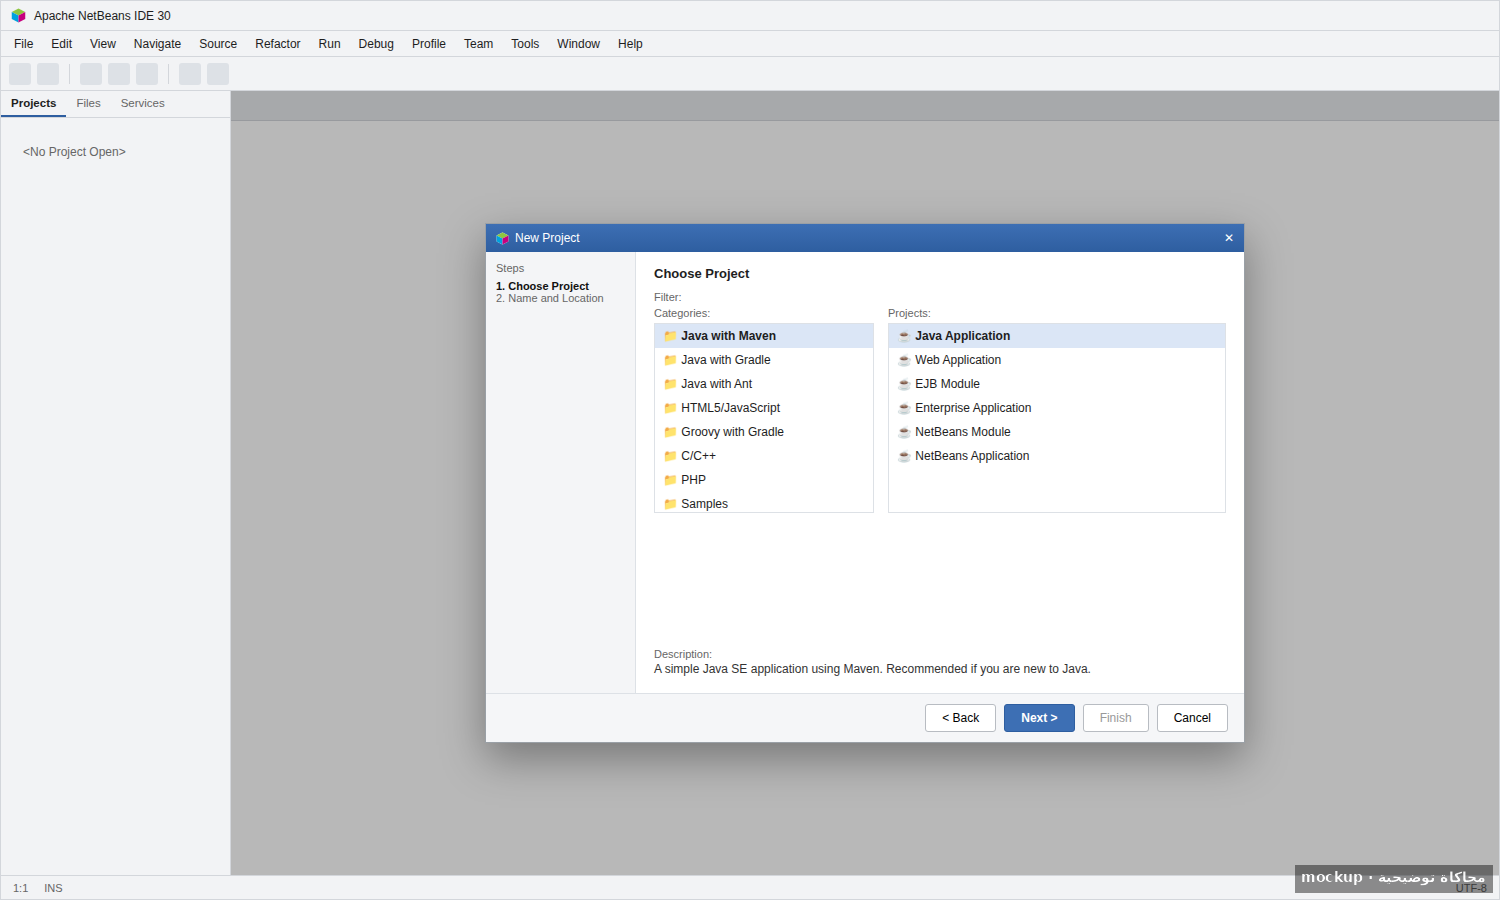Open the Navigate menu
Image resolution: width=1500 pixels, height=900 pixels.
pyautogui.click(x=157, y=44)
